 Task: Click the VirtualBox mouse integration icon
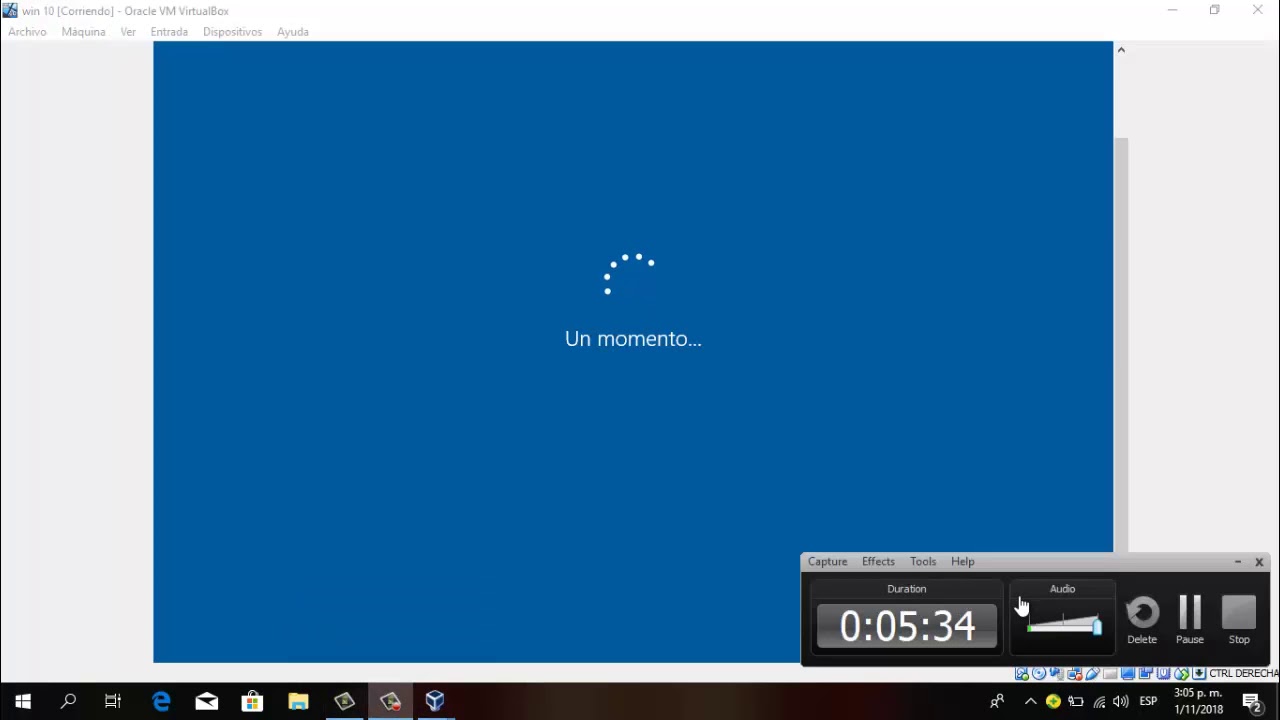tap(1181, 674)
